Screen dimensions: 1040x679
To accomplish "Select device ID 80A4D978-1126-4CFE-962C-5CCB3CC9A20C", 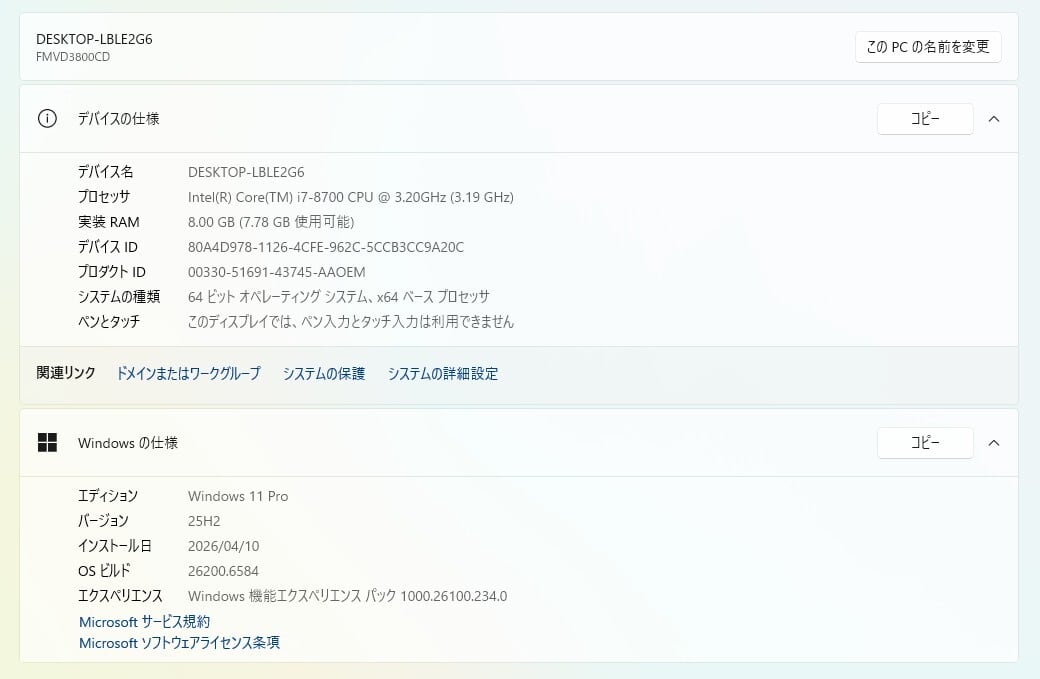I will coord(326,247).
